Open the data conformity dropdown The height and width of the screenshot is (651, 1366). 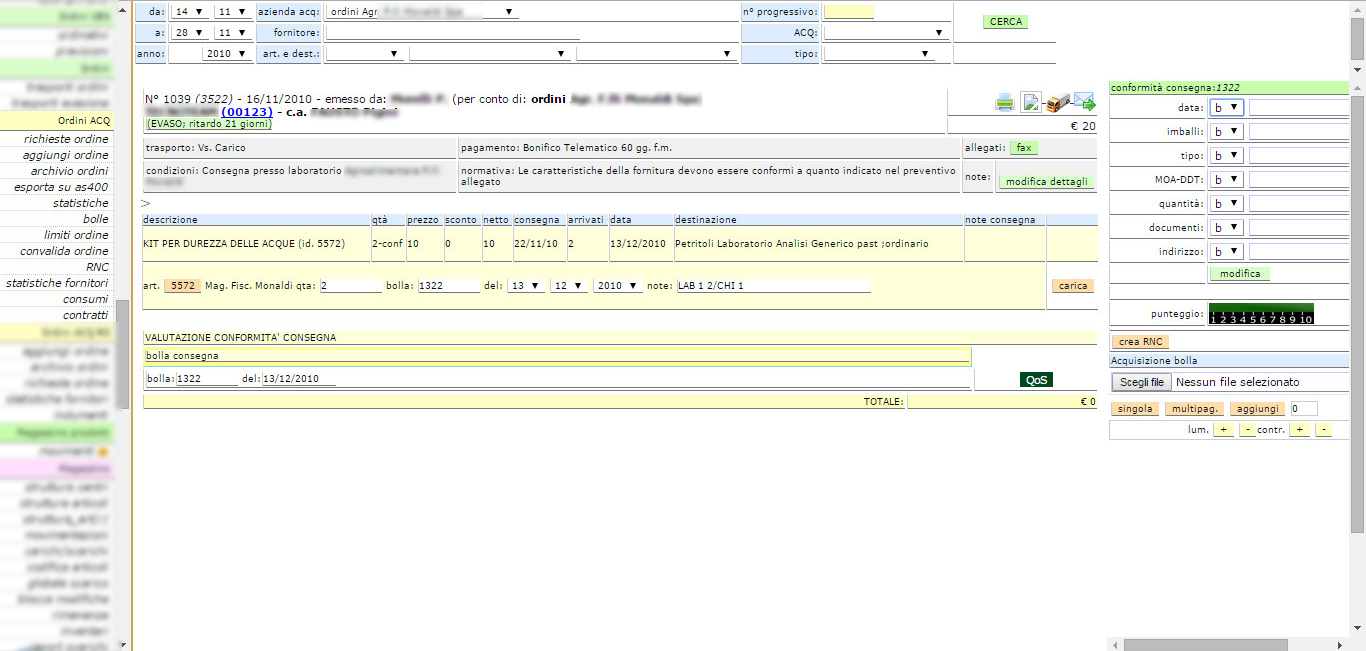[1226, 108]
